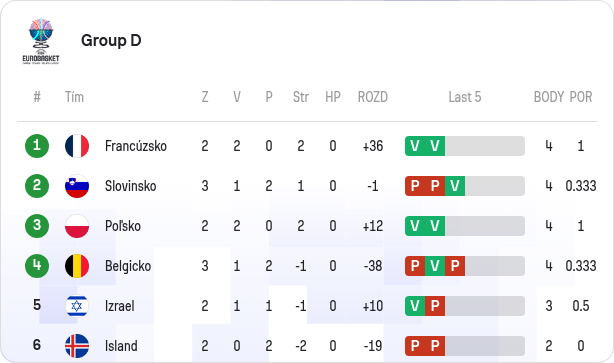Sort by the ROZD column header

373,97
